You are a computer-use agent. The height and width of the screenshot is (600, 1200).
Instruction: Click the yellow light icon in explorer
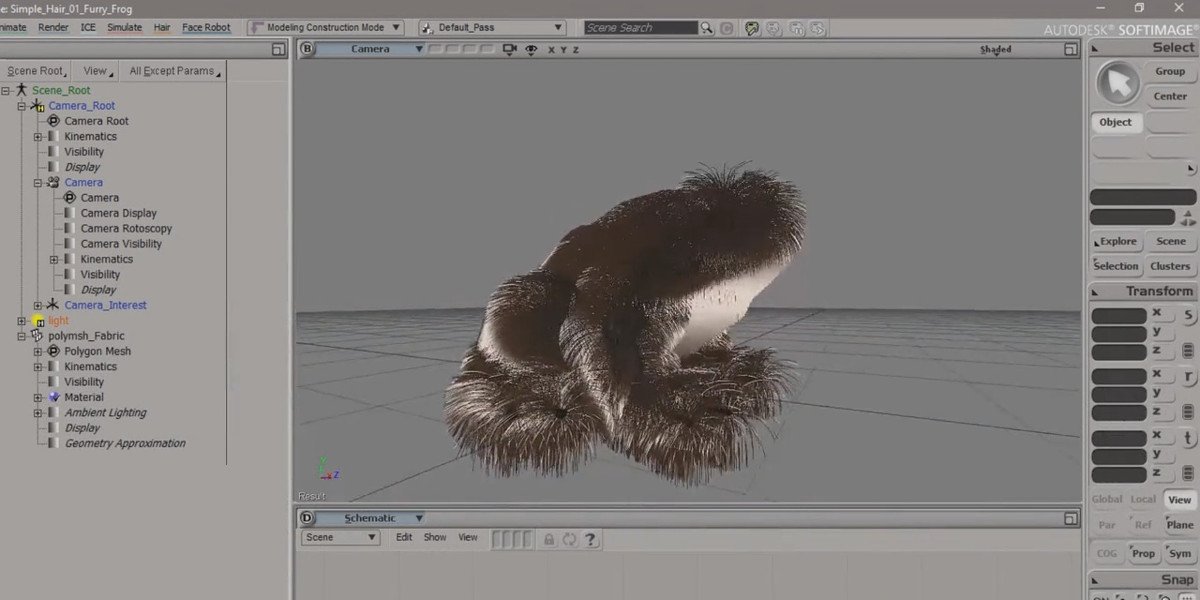coord(38,321)
